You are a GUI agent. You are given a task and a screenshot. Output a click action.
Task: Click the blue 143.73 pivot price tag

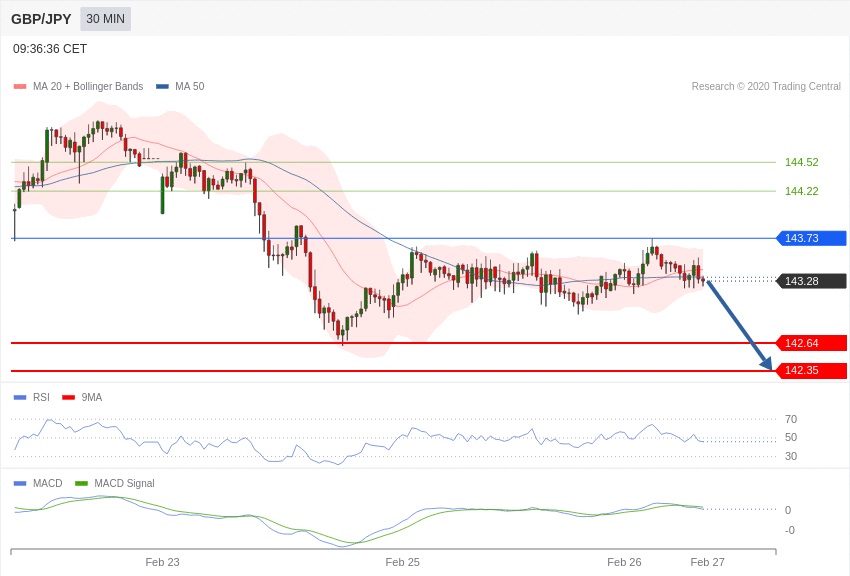click(x=812, y=238)
